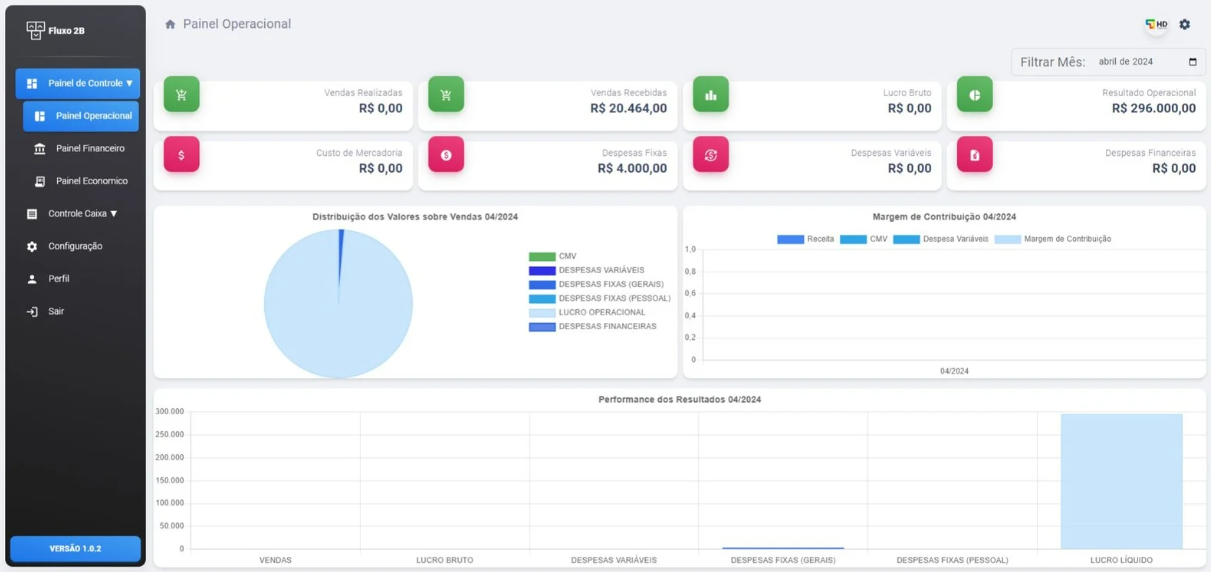Go to Painel Financeiro
1211x572 pixels.
point(90,149)
